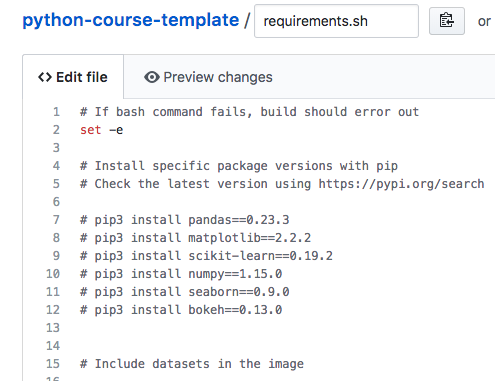The width and height of the screenshot is (495, 381).
Task: Click the 'pip3 install pandas==0.23.3' line
Action: click(185, 220)
